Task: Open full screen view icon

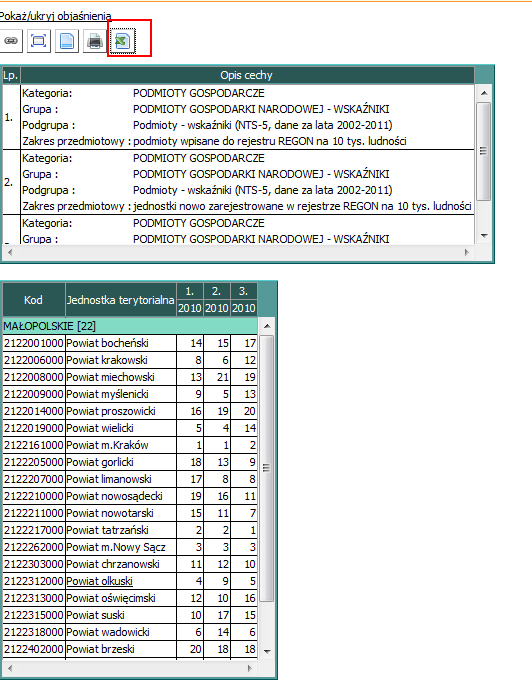Action: pyautogui.click(x=38, y=41)
